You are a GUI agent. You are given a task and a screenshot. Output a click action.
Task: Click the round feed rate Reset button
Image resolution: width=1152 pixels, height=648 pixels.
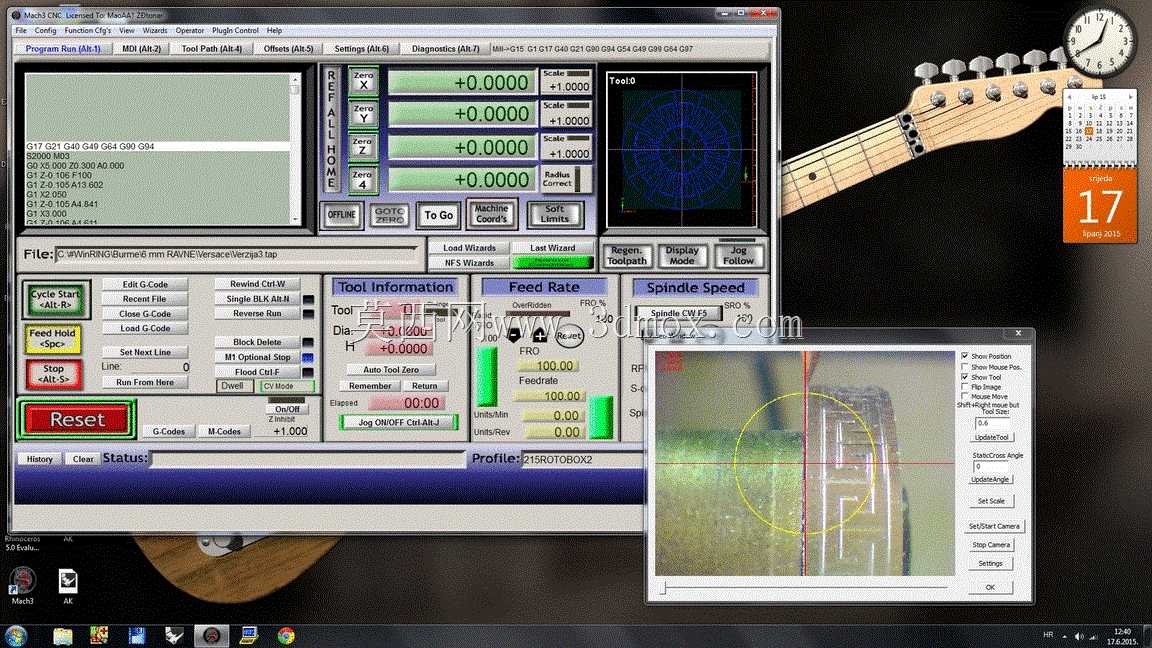tap(569, 336)
